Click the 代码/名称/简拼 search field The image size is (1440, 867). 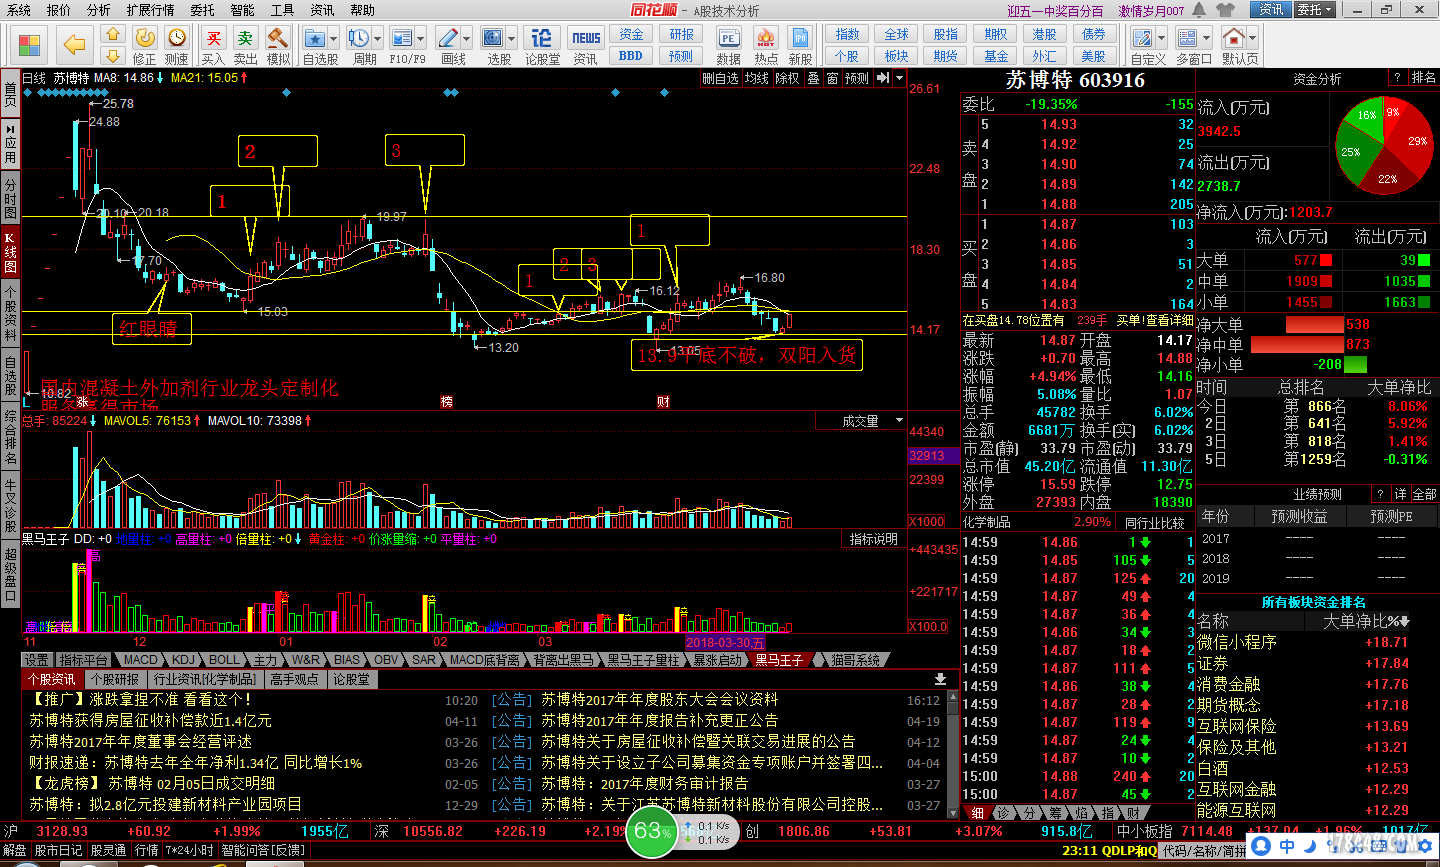pos(1203,851)
